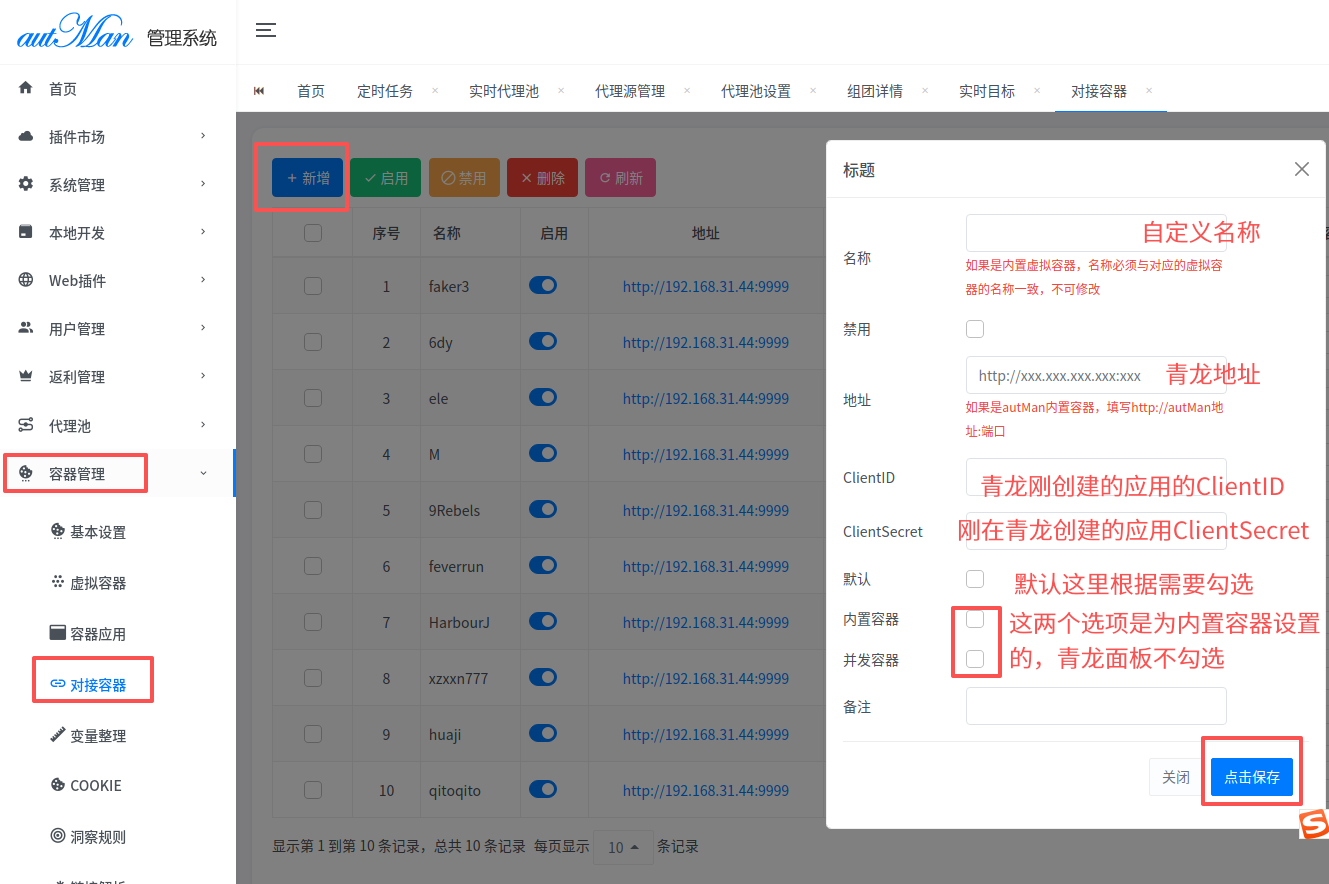This screenshot has width=1329, height=884.
Task: Open the rows-per-page dropdown
Action: 623,847
